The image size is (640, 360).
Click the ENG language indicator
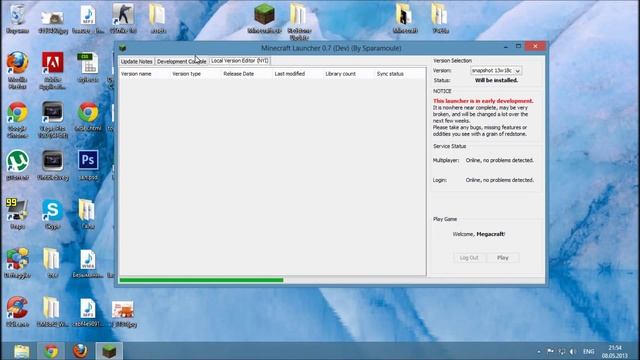tap(588, 351)
